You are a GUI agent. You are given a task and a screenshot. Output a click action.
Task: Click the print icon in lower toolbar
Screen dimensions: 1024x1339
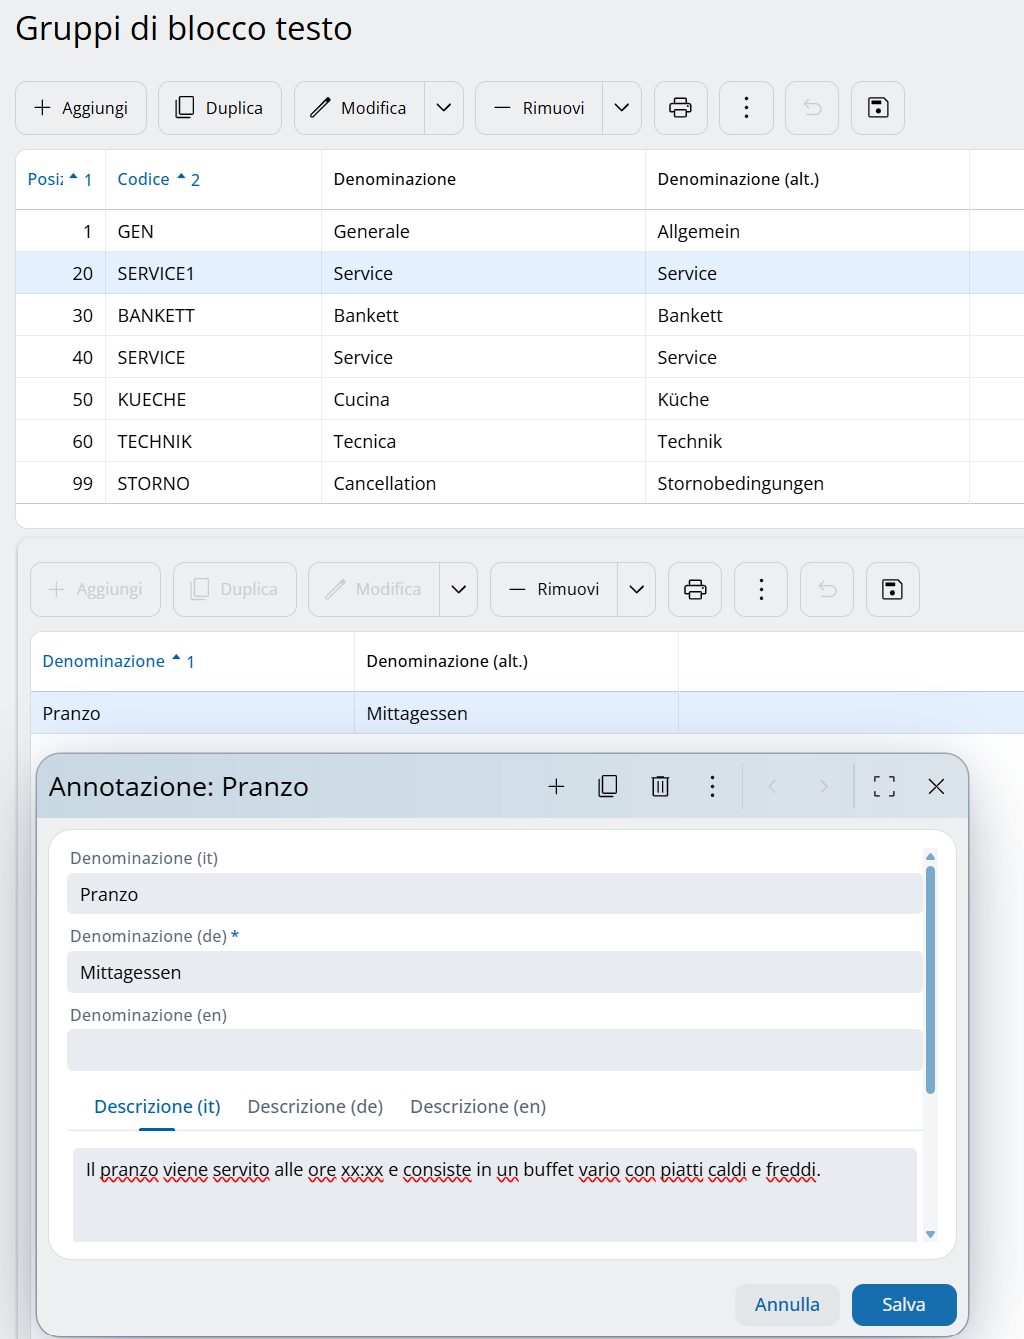[695, 590]
